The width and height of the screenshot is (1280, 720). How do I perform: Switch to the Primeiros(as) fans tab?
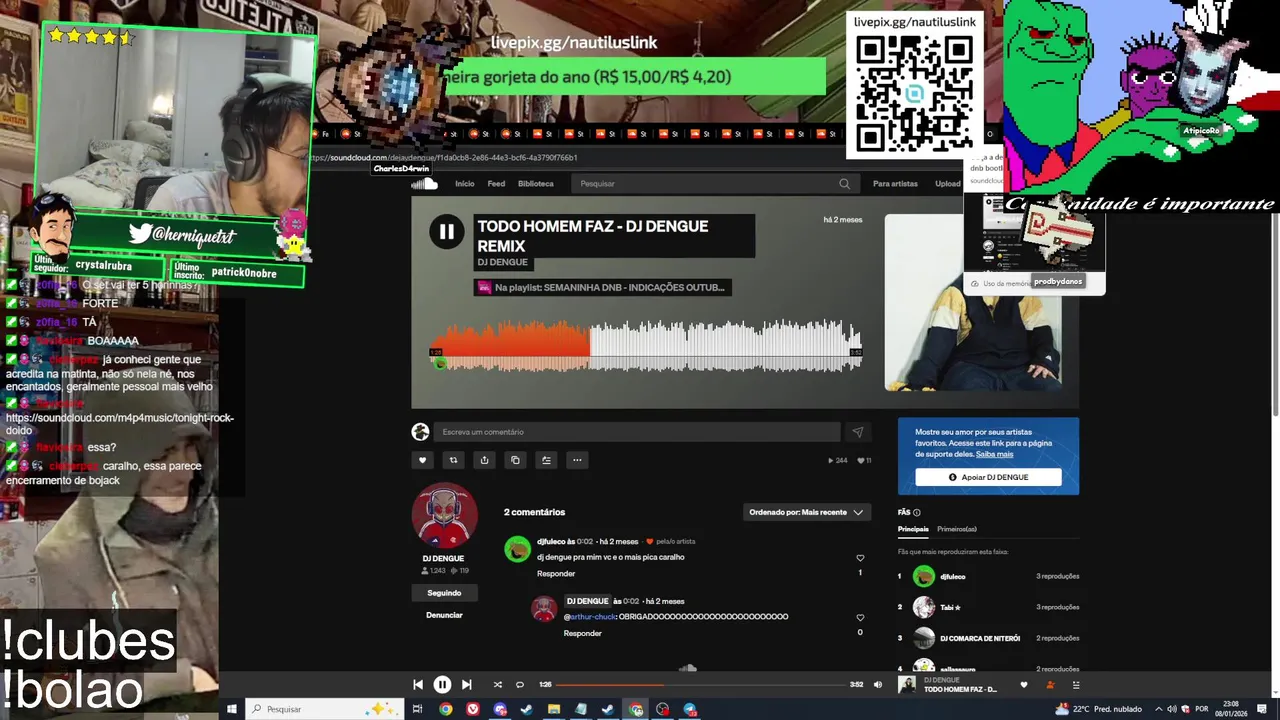[x=957, y=529]
